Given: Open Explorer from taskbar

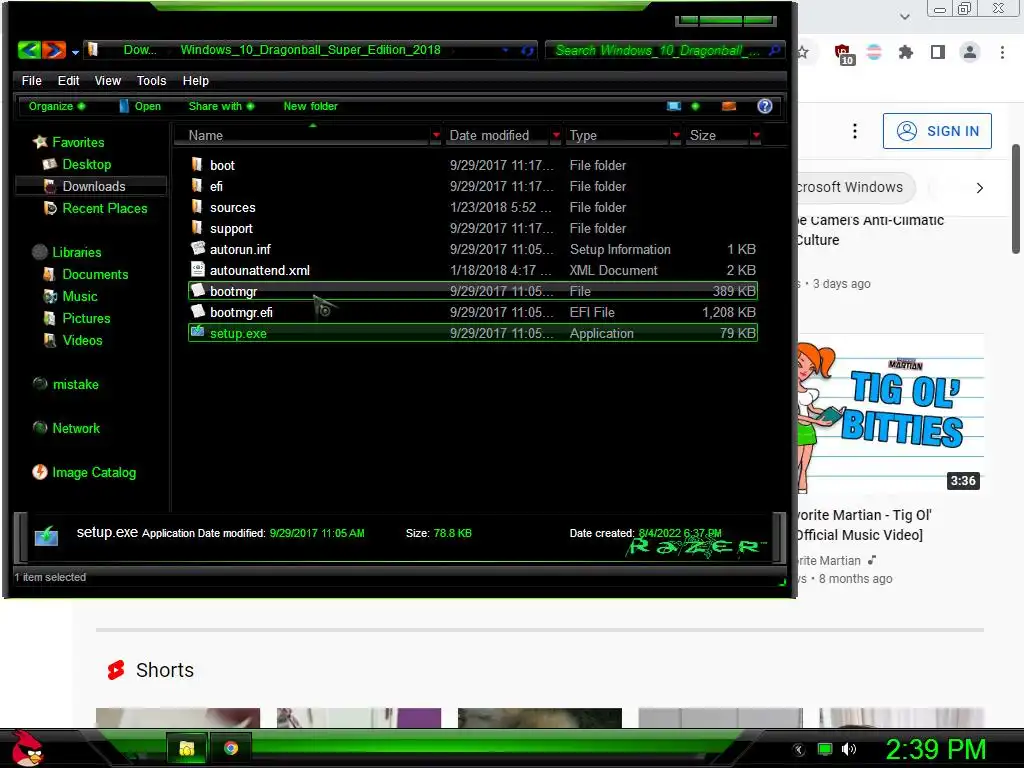Looking at the screenshot, I should (x=187, y=748).
